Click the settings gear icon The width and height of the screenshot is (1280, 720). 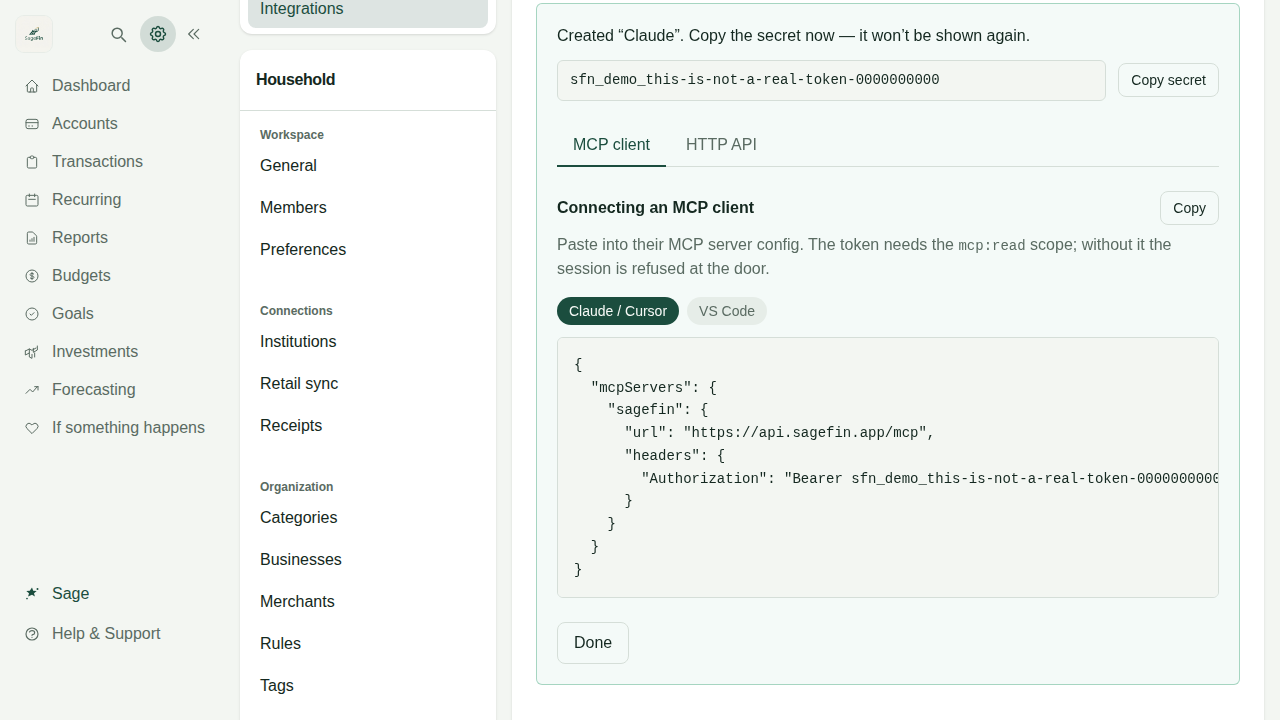[x=158, y=34]
